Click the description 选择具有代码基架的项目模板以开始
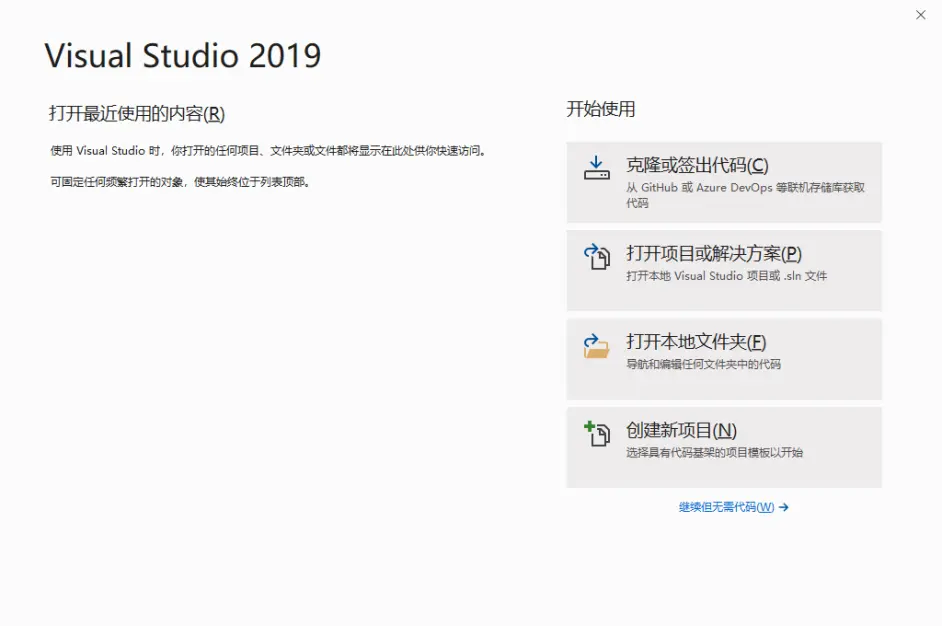This screenshot has width=942, height=626. pos(714,452)
